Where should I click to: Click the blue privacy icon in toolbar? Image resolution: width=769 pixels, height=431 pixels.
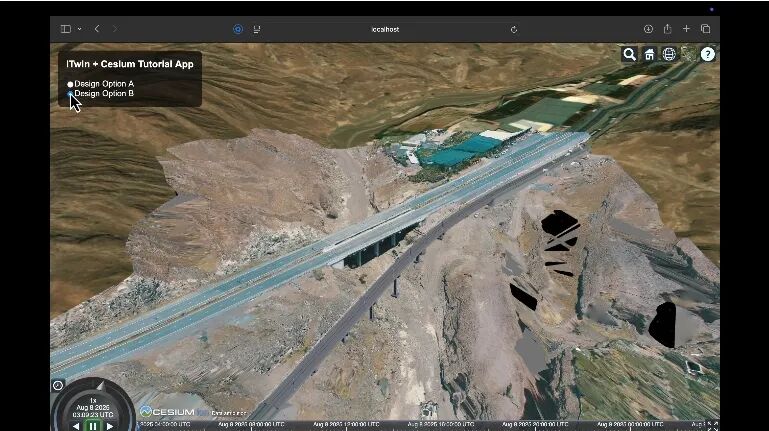point(238,29)
